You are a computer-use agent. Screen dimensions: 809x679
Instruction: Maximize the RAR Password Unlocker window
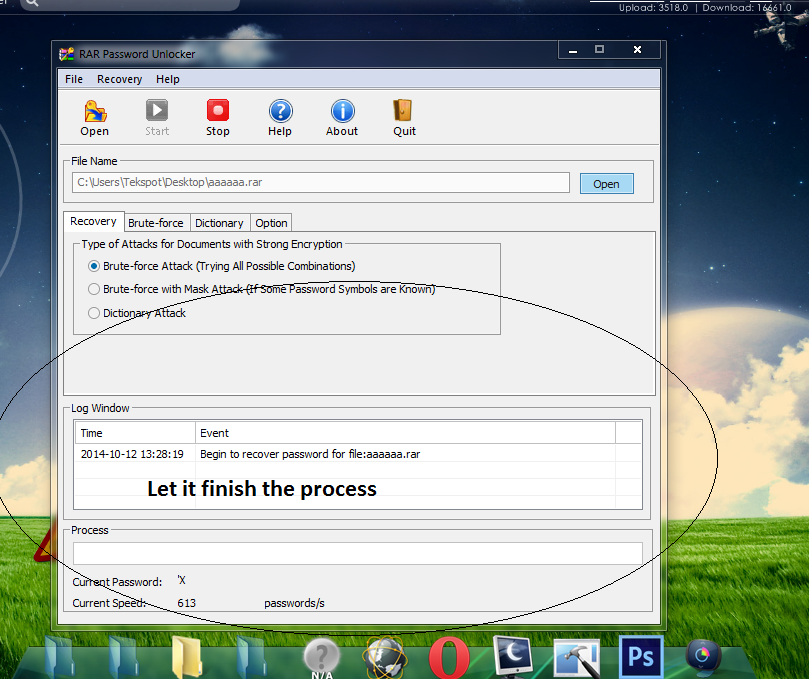coord(599,50)
